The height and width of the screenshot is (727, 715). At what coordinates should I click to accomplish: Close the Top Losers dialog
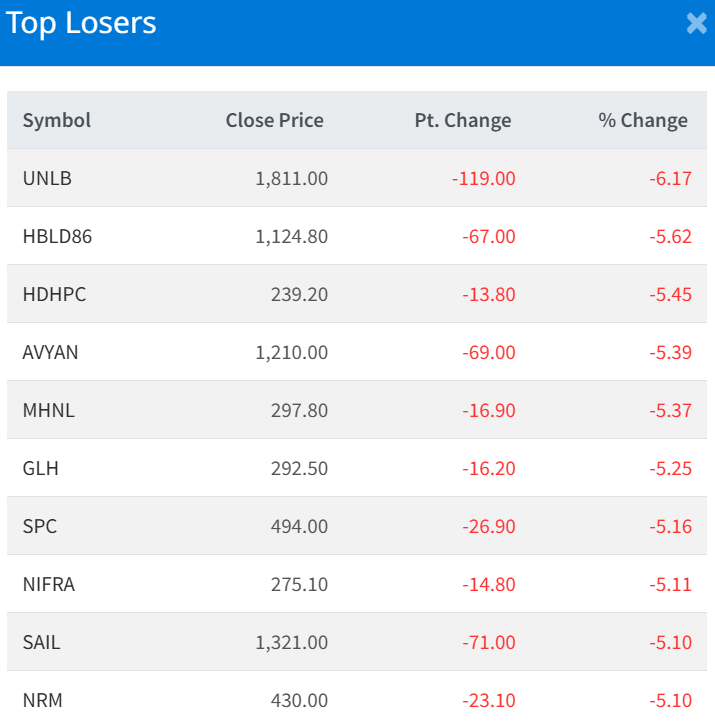(x=696, y=24)
